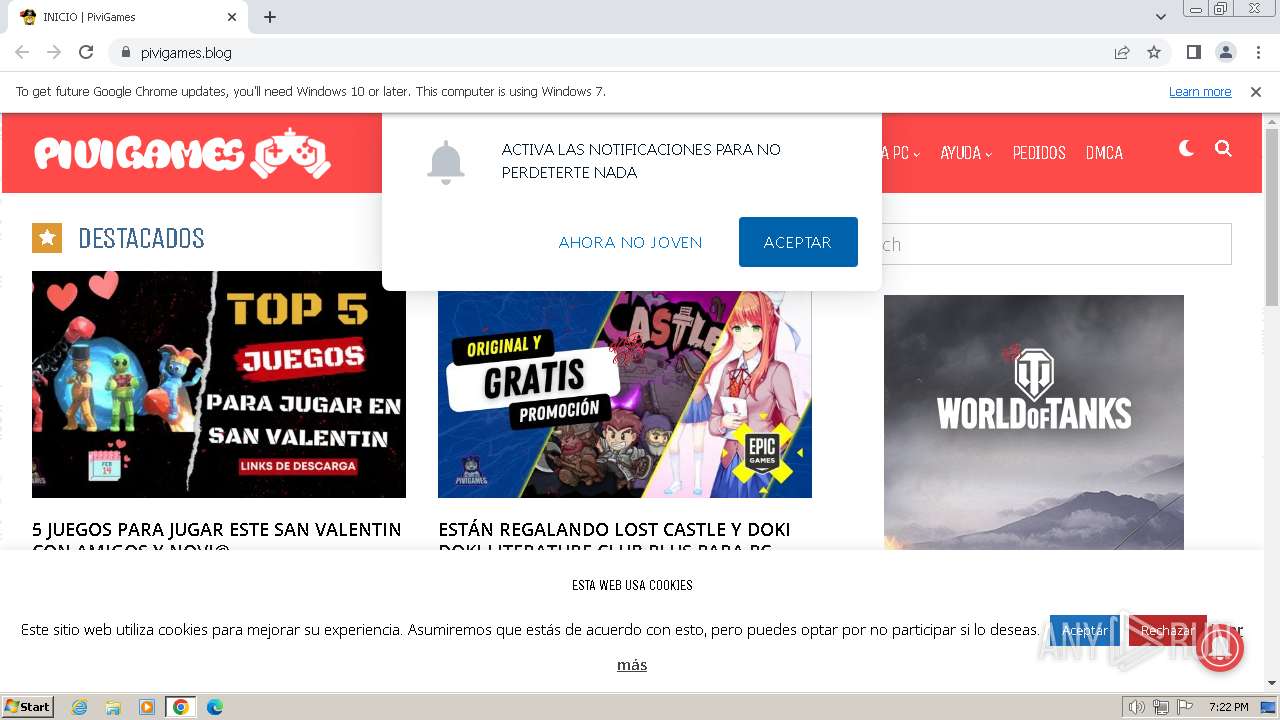
Task: Open a new tab
Action: tap(270, 17)
